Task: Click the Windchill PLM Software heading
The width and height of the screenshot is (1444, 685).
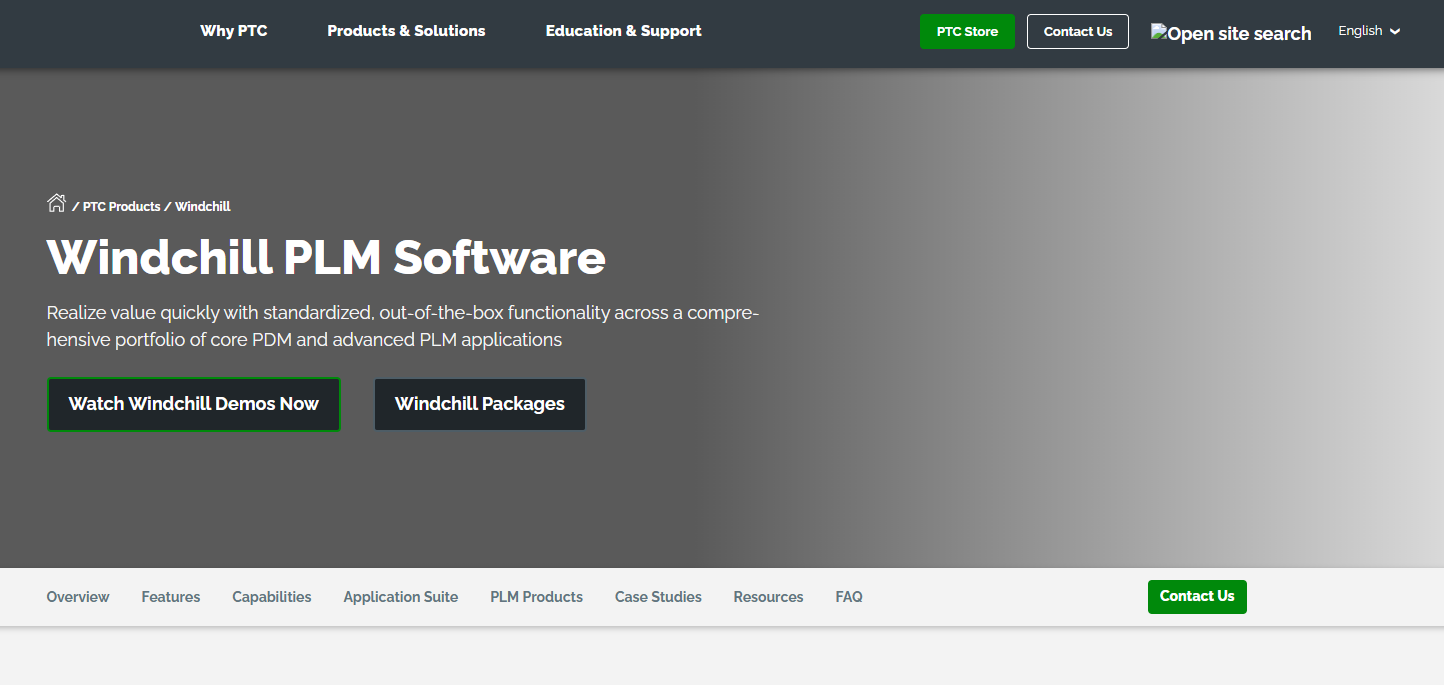Action: pyautogui.click(x=326, y=257)
